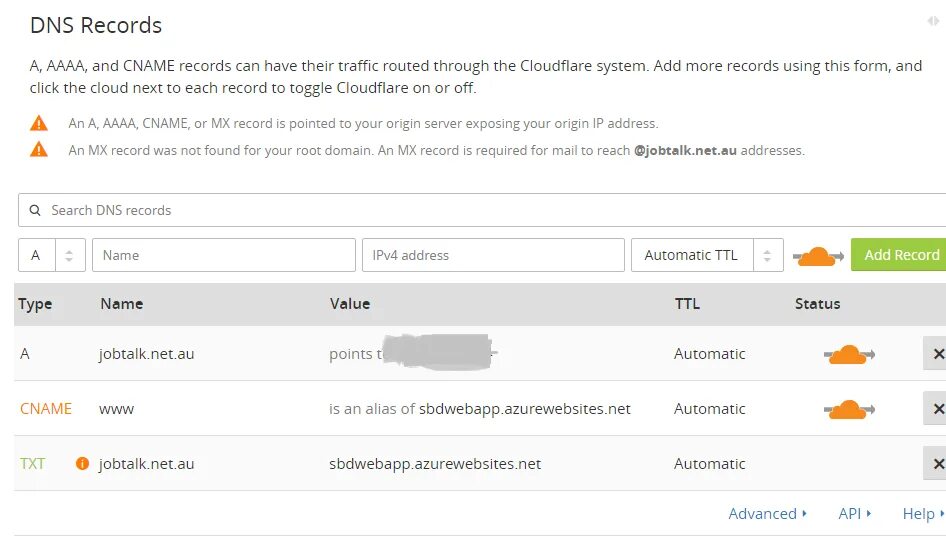Click the IPv4 address input field
The width and height of the screenshot is (946, 536).
click(493, 255)
